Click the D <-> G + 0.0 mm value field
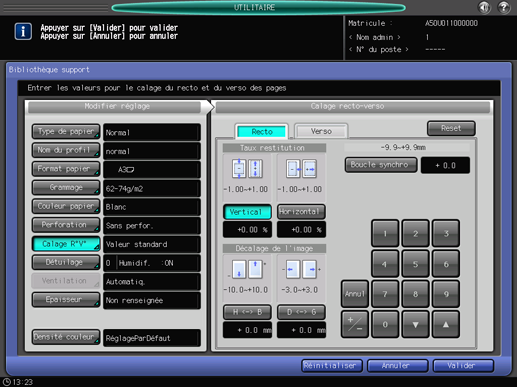Screen dimensions: 517x387 click(301, 330)
